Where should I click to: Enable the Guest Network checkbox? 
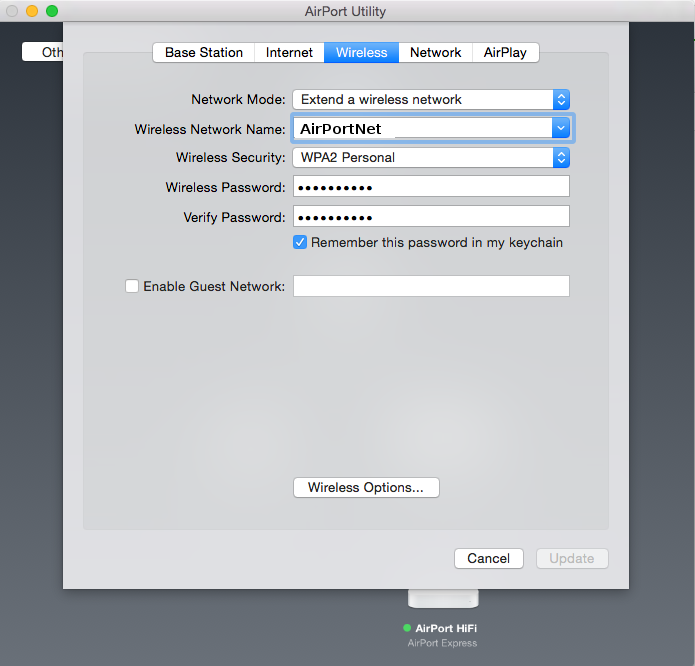(x=132, y=286)
